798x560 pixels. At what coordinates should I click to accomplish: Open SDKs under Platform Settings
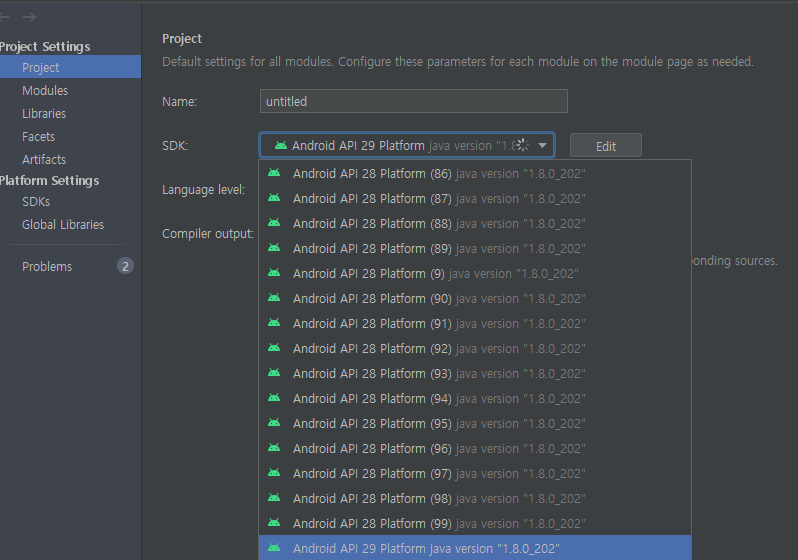coord(36,202)
